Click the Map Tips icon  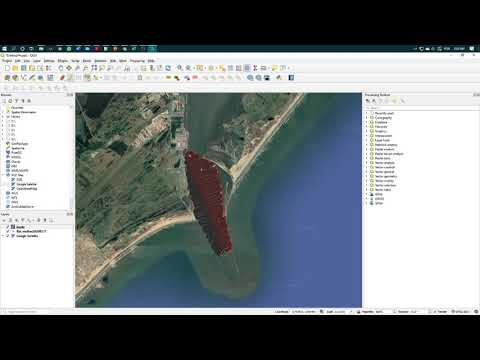274,68
